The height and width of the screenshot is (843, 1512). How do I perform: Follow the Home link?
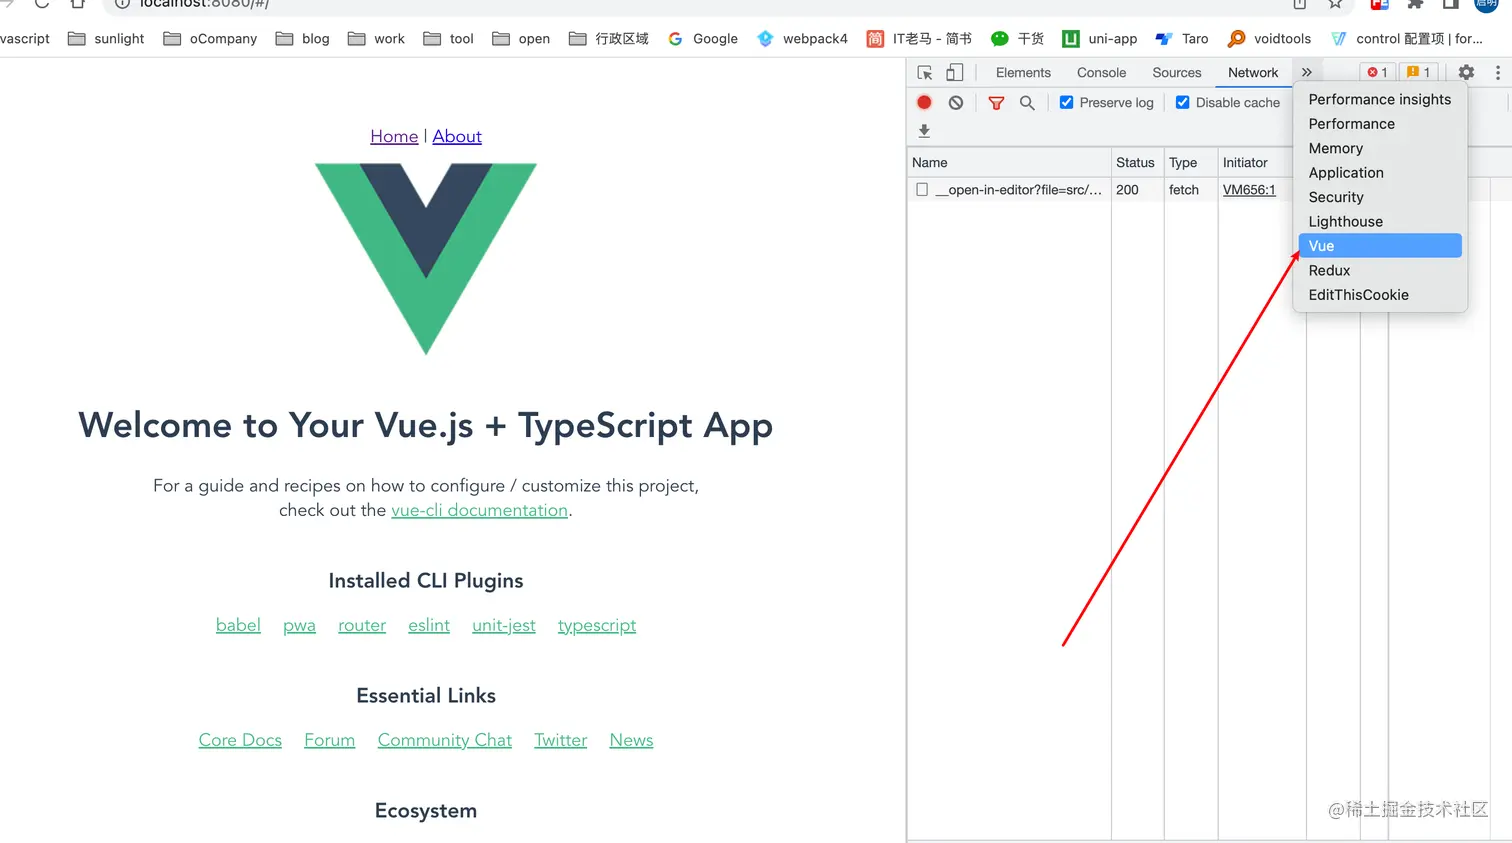pyautogui.click(x=394, y=136)
